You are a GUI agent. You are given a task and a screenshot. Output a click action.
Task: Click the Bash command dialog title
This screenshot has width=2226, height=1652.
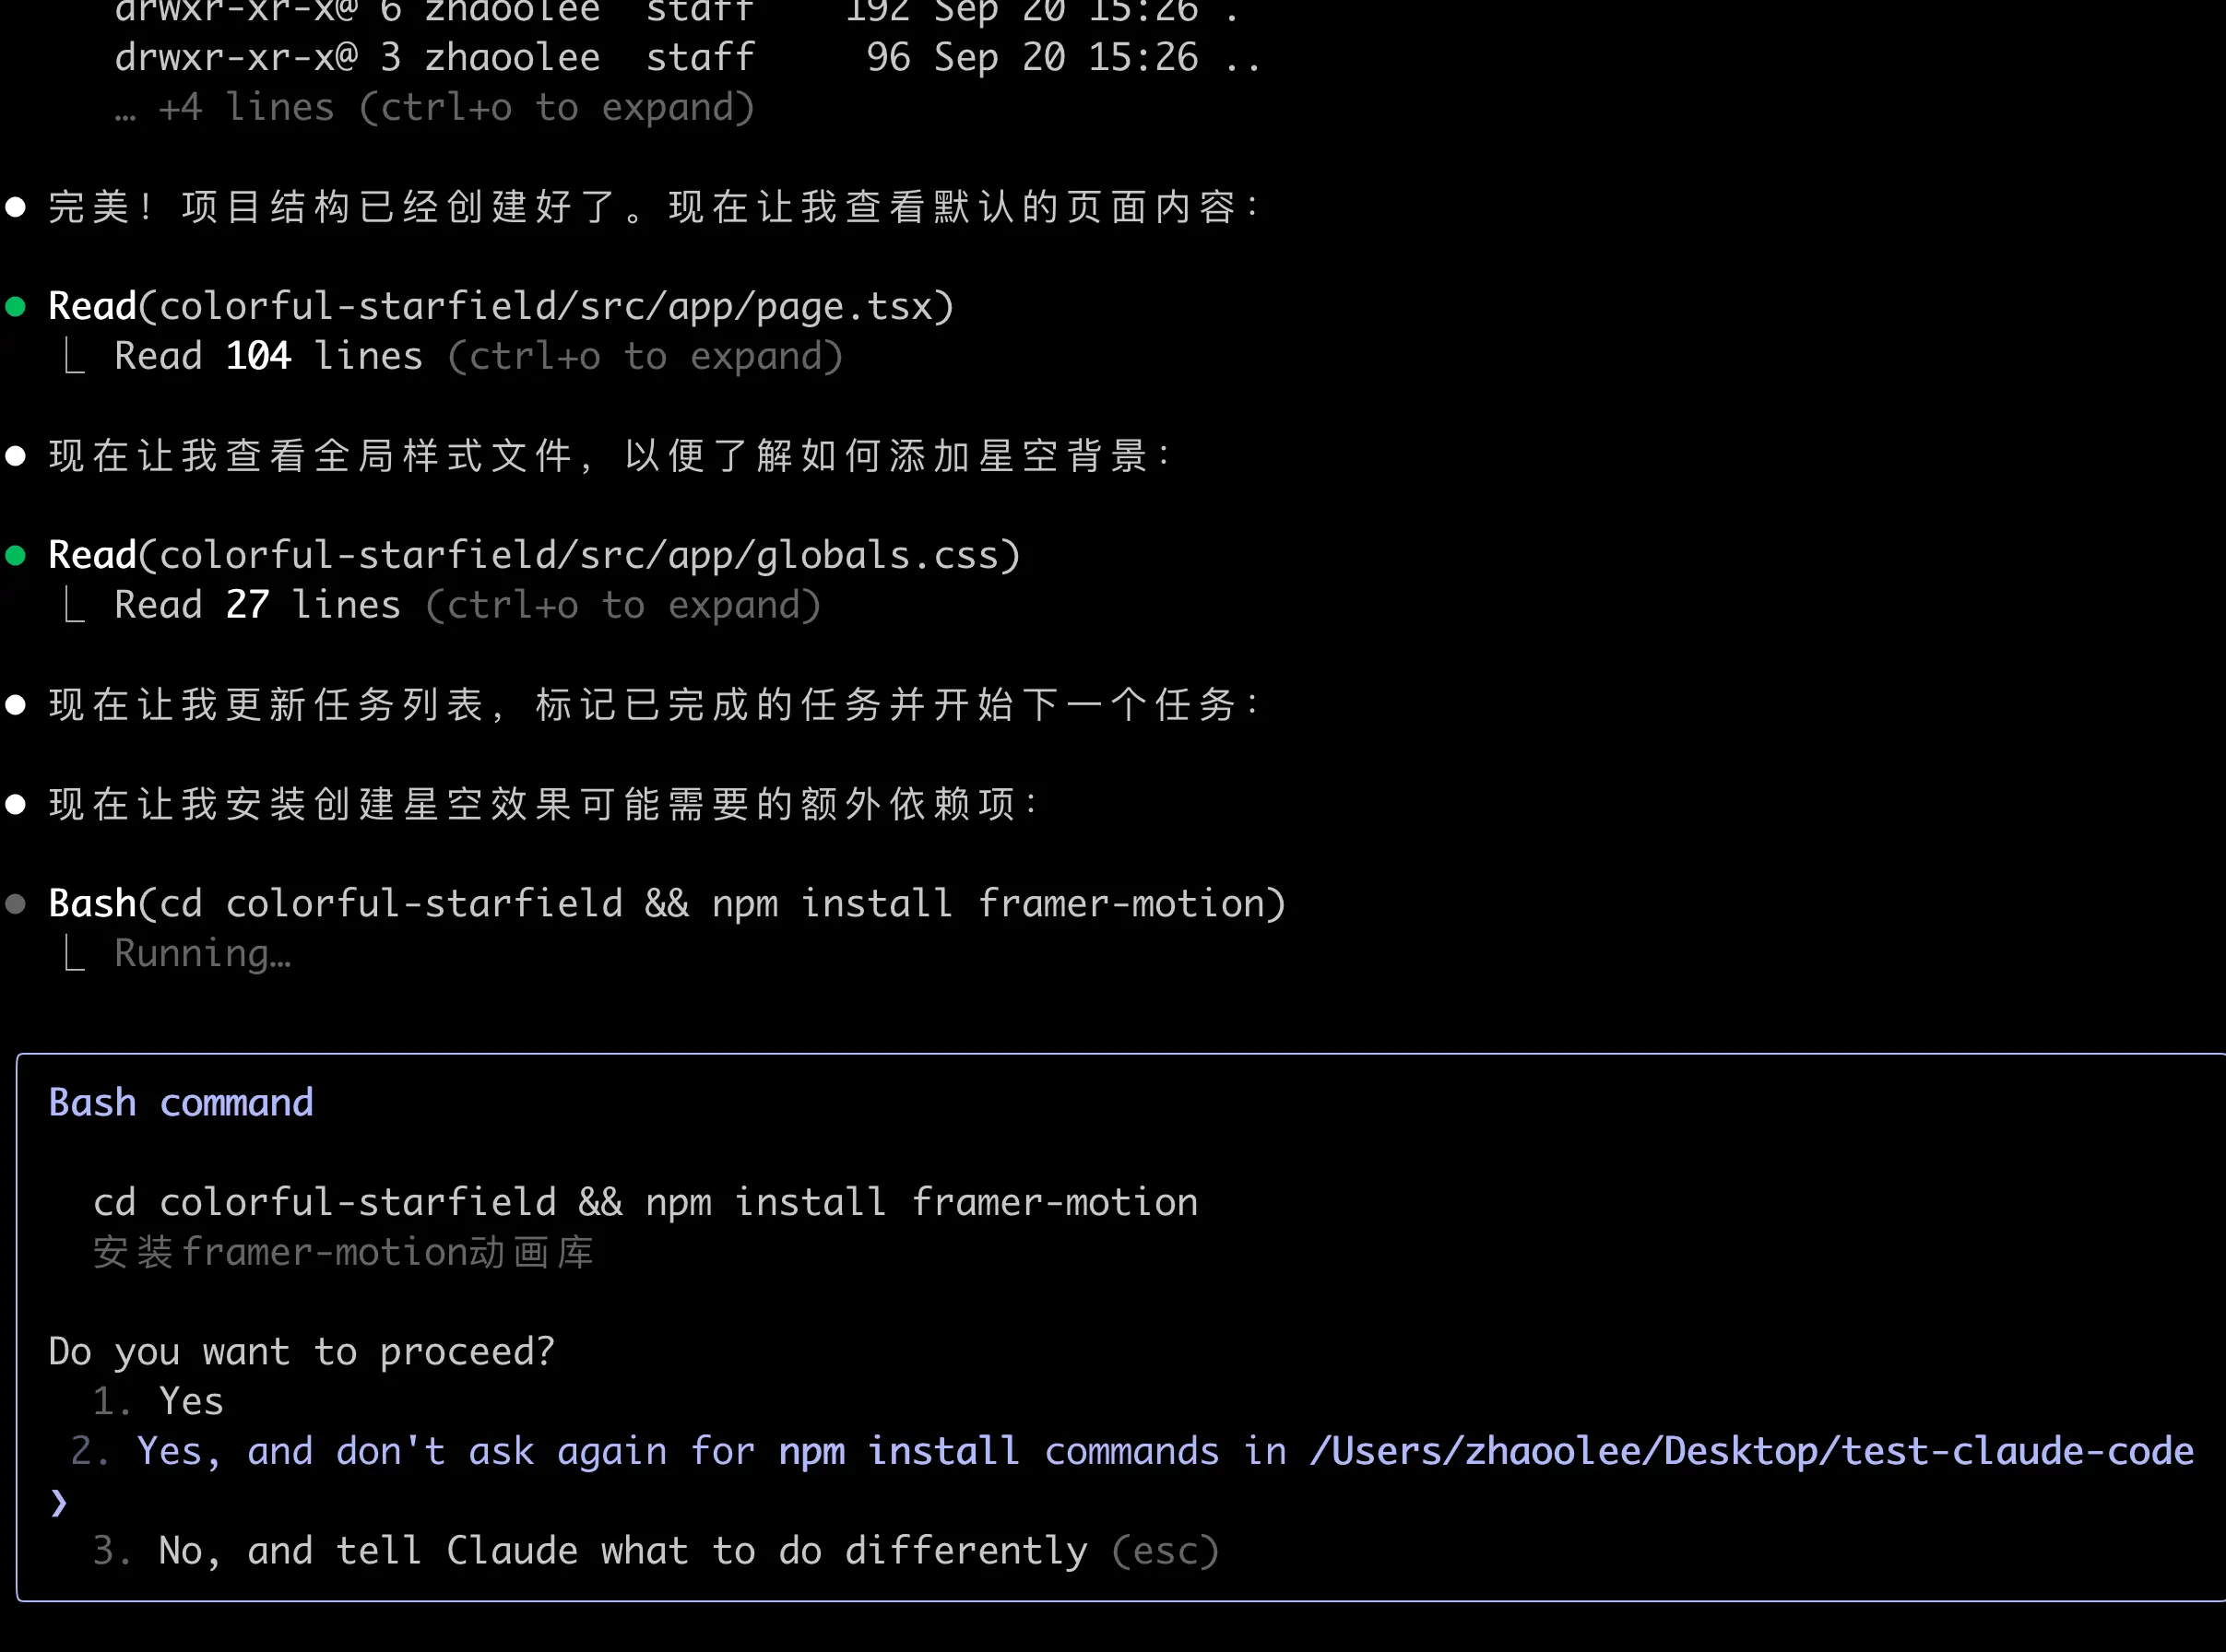[x=181, y=1103]
